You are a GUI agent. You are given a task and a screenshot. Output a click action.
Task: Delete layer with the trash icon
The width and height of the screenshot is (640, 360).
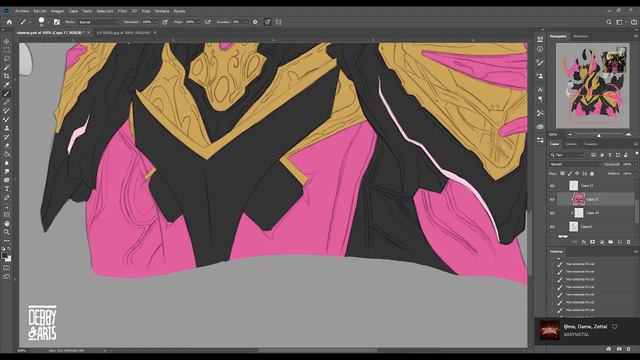629,242
